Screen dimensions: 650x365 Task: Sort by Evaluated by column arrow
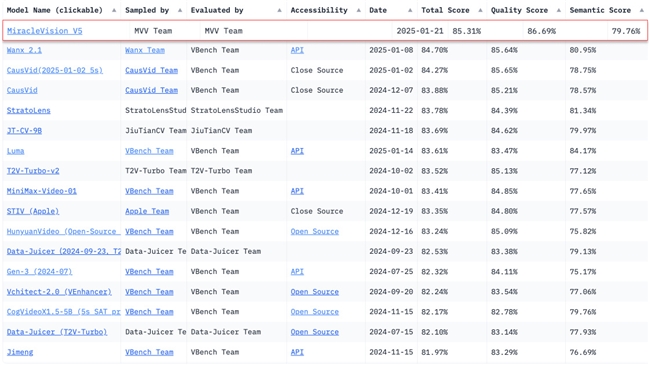click(279, 10)
